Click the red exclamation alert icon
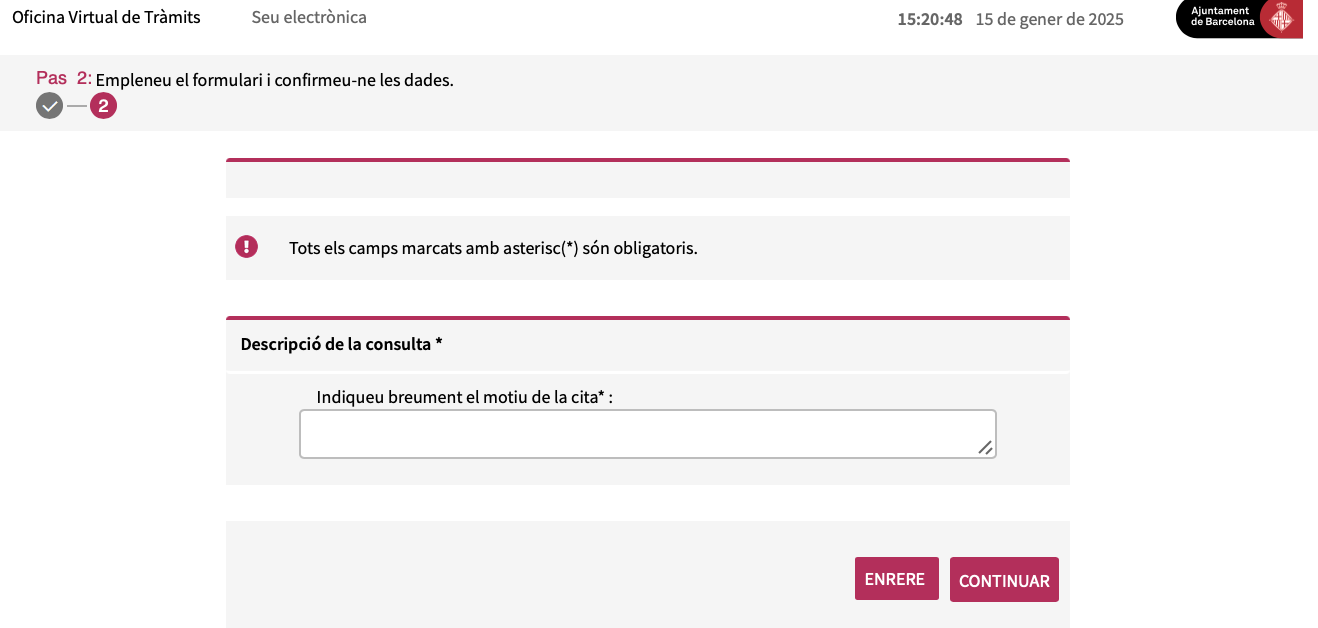The width and height of the screenshot is (1318, 628). click(x=246, y=247)
